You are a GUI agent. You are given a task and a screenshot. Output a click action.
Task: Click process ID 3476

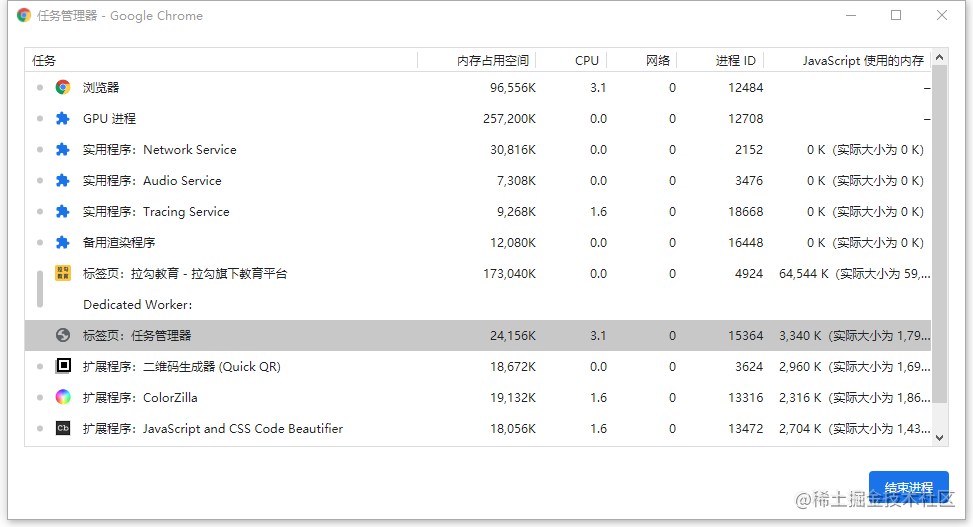point(749,181)
